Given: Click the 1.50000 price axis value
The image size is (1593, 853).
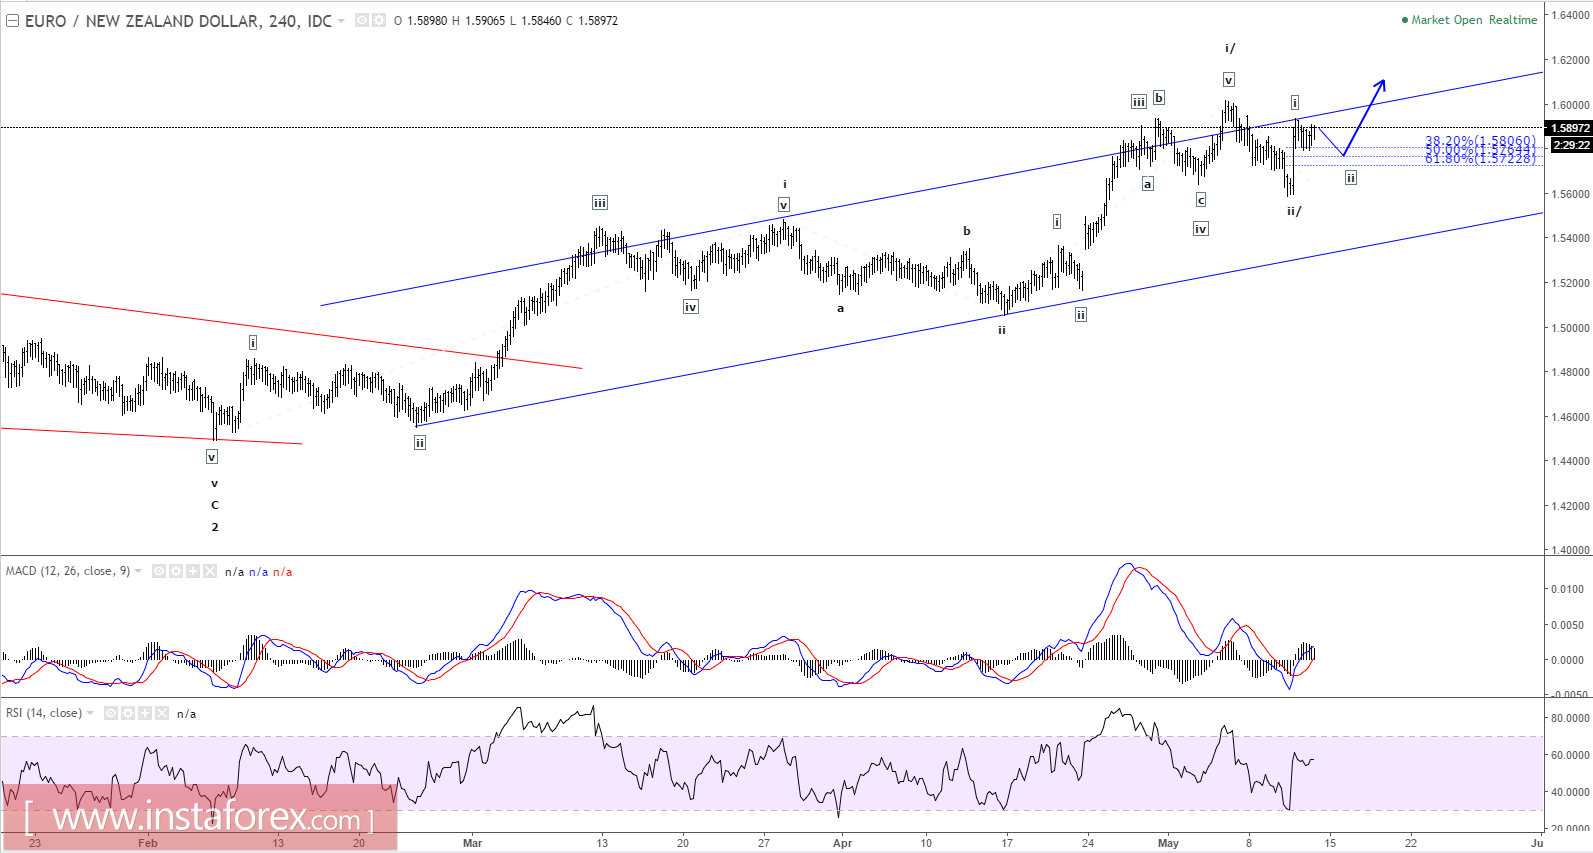Looking at the screenshot, I should coord(1570,328).
